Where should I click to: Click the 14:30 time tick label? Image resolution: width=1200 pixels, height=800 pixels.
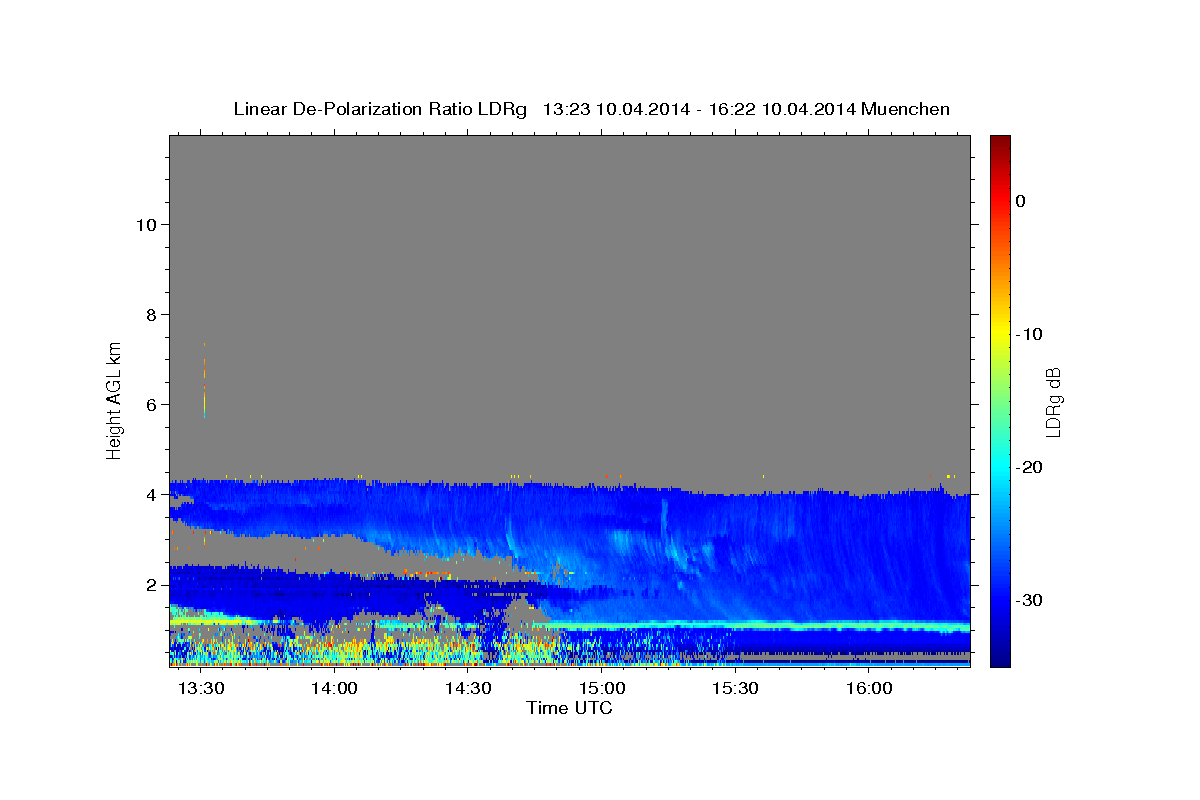tap(469, 689)
